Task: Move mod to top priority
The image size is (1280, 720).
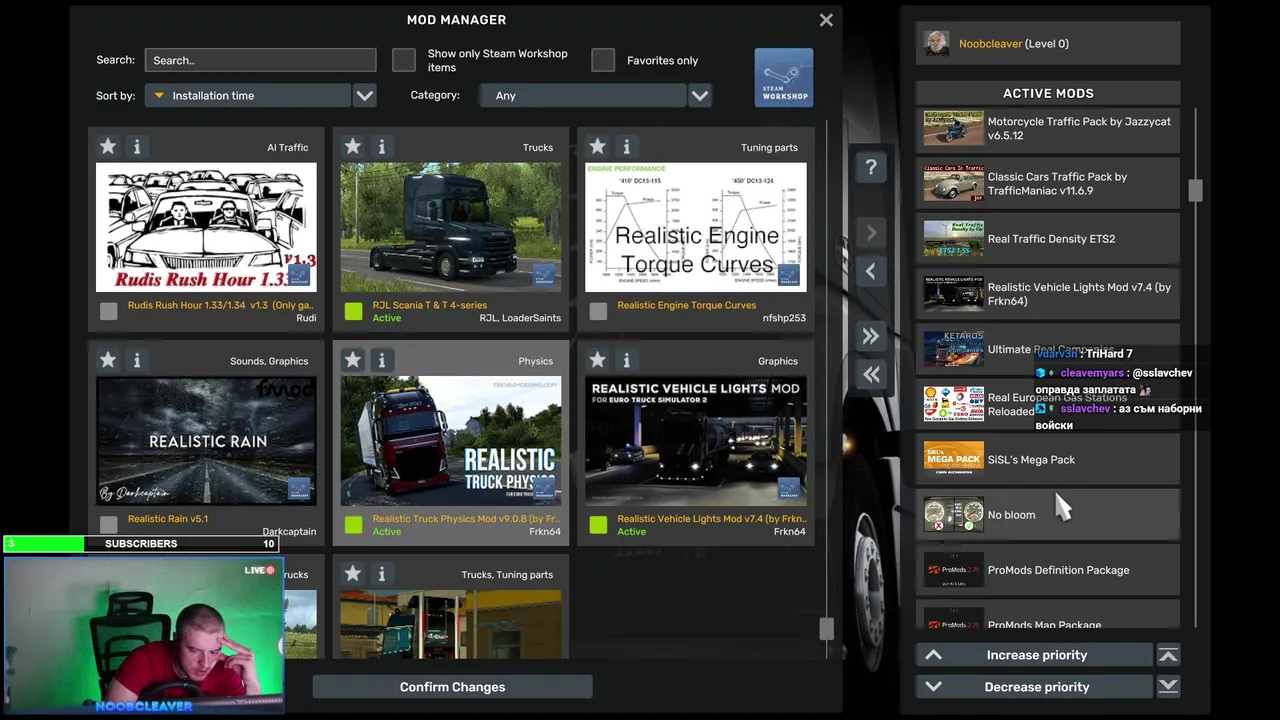Action: (1168, 655)
